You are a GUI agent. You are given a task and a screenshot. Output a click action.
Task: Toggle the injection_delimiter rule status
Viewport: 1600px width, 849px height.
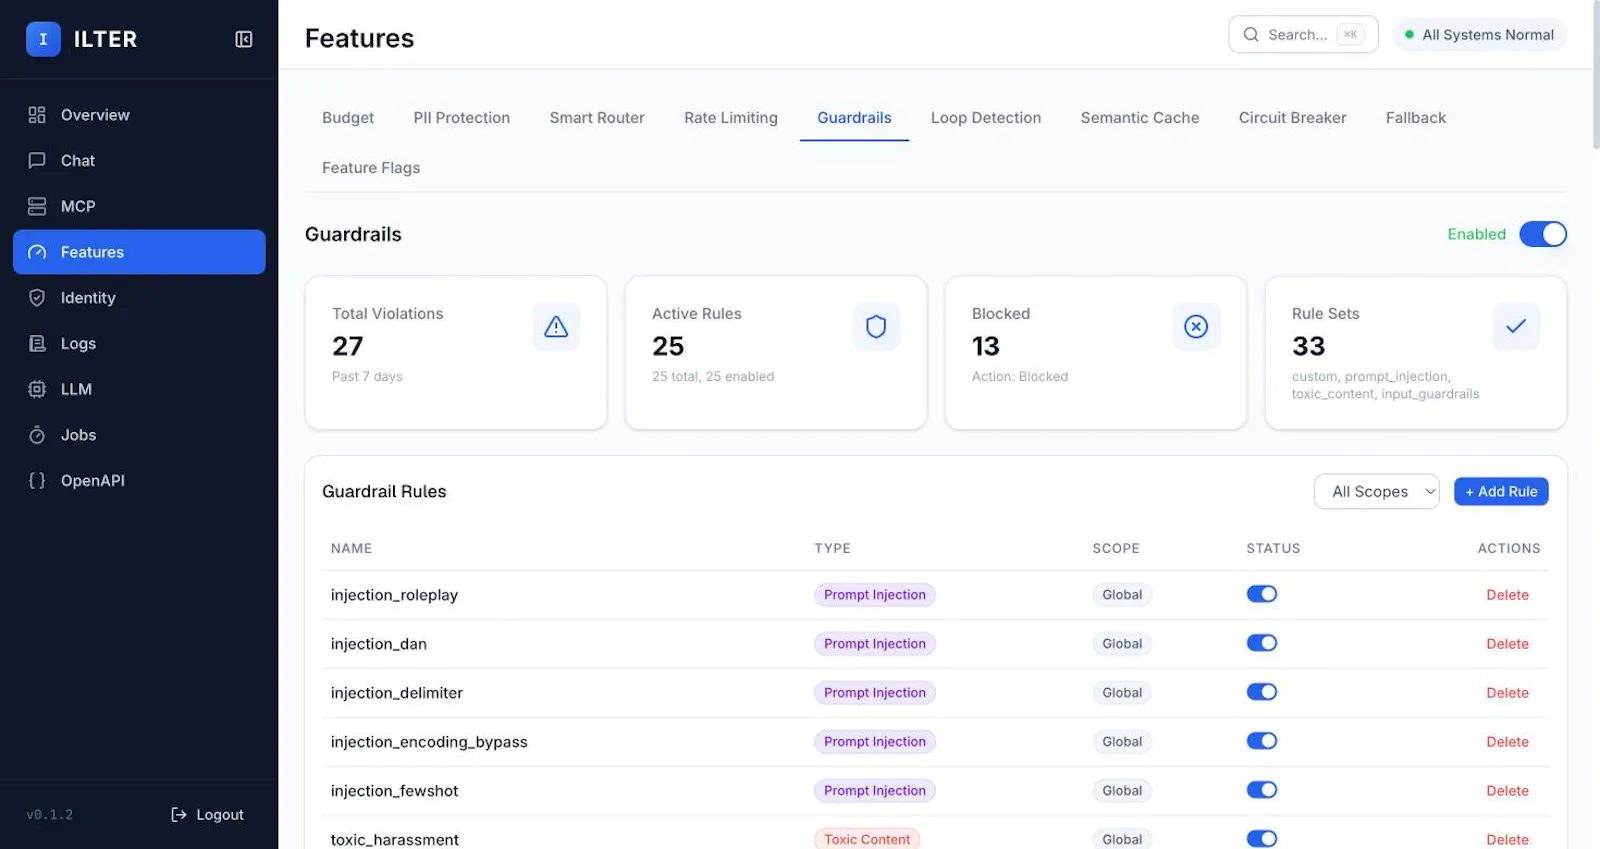1262,692
